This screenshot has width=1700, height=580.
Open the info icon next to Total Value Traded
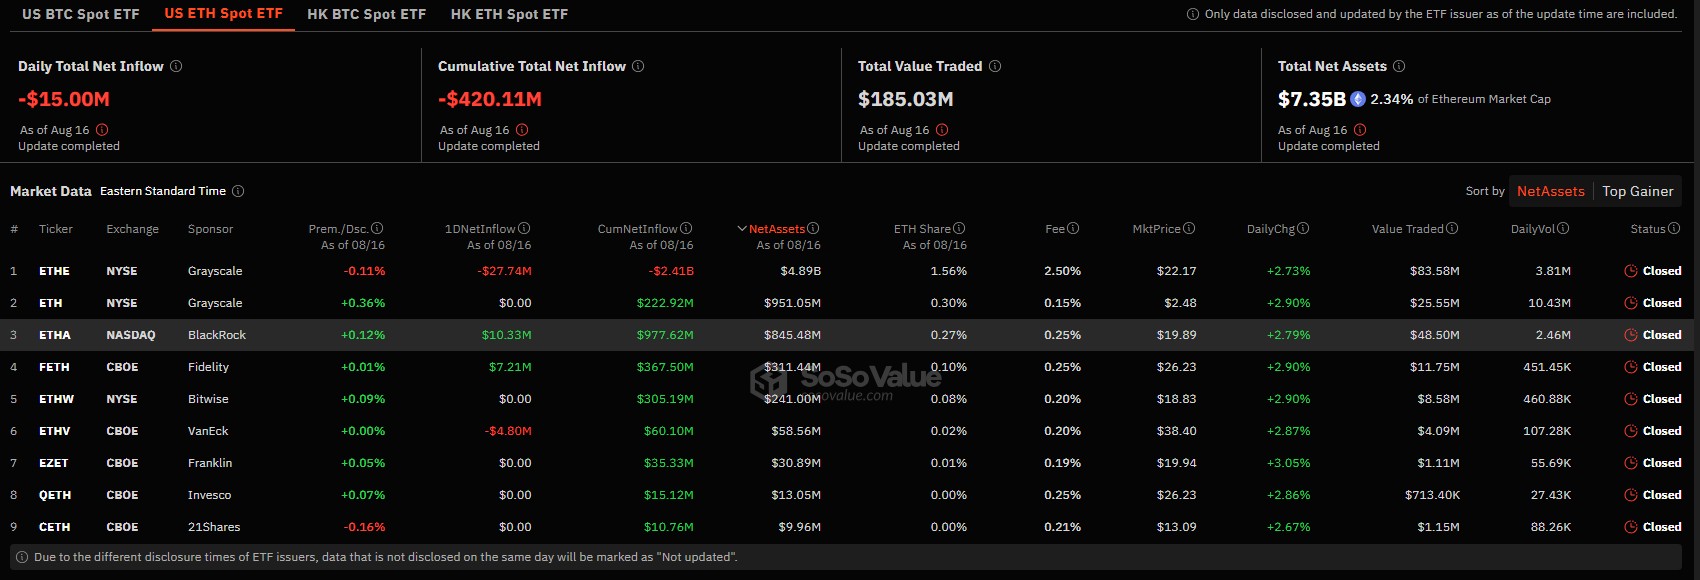pos(995,66)
